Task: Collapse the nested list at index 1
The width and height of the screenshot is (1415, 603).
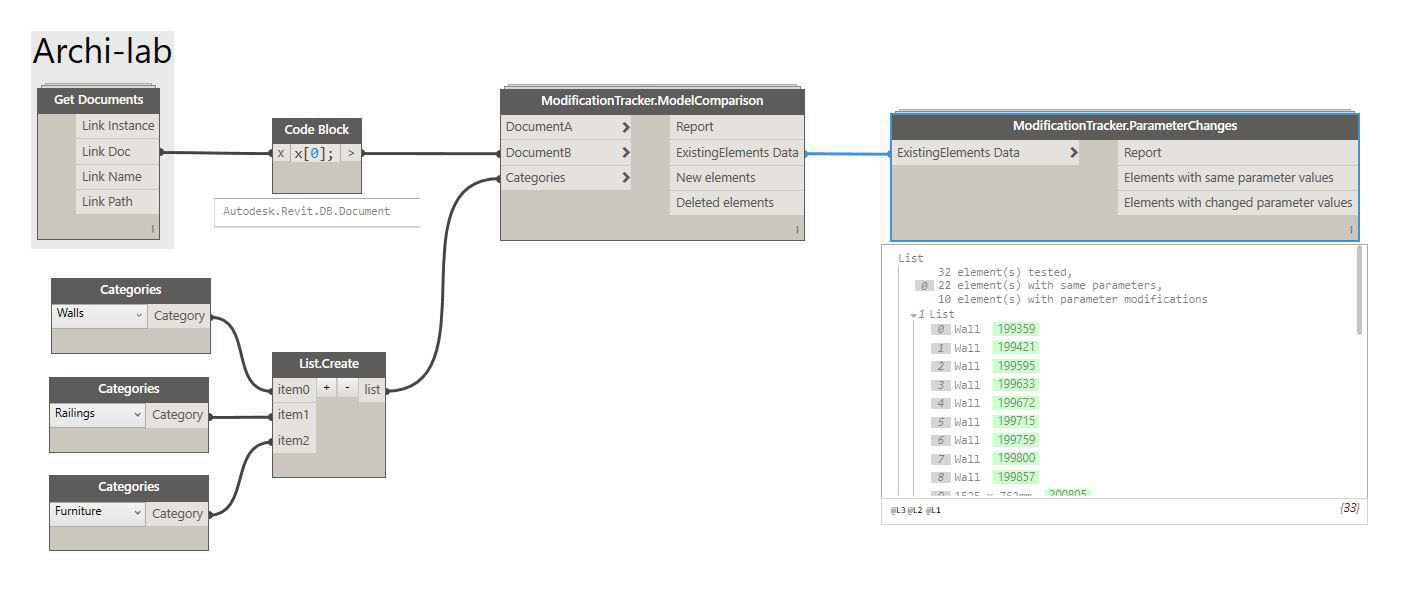Action: click(914, 315)
